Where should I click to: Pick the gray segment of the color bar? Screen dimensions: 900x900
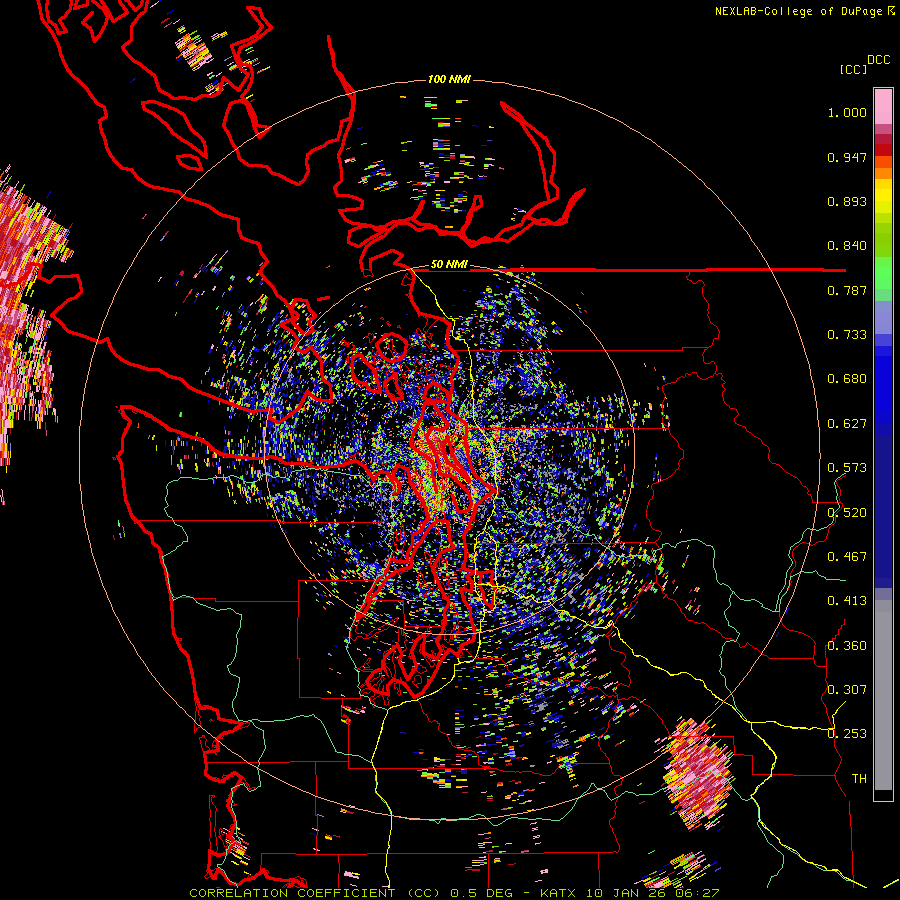click(x=883, y=695)
